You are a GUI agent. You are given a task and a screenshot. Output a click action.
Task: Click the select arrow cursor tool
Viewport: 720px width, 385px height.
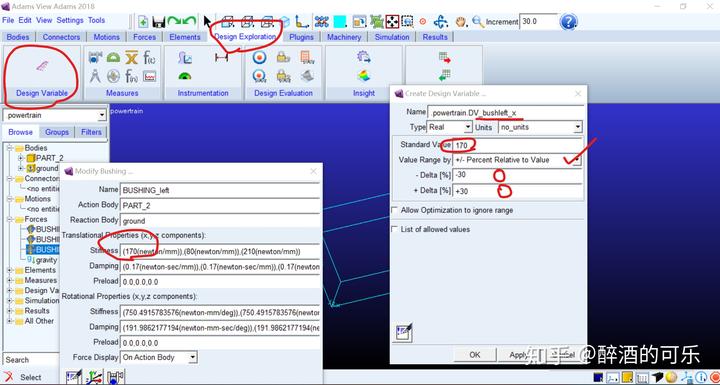click(x=208, y=21)
